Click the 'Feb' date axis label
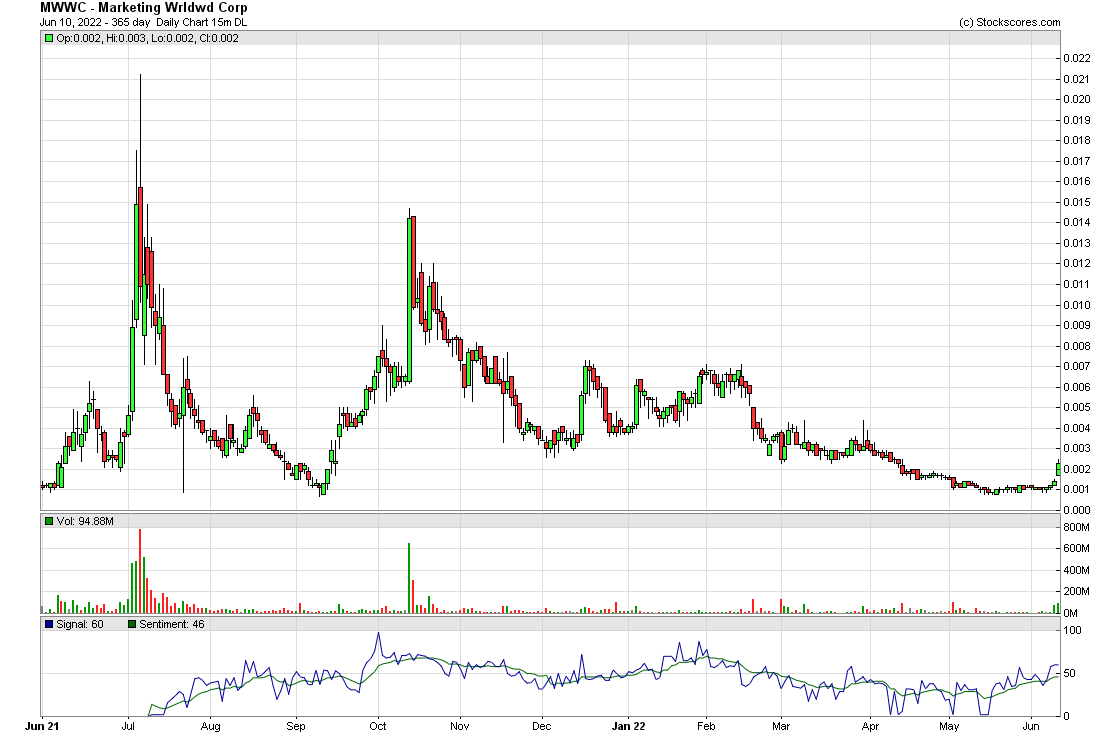 click(x=706, y=726)
